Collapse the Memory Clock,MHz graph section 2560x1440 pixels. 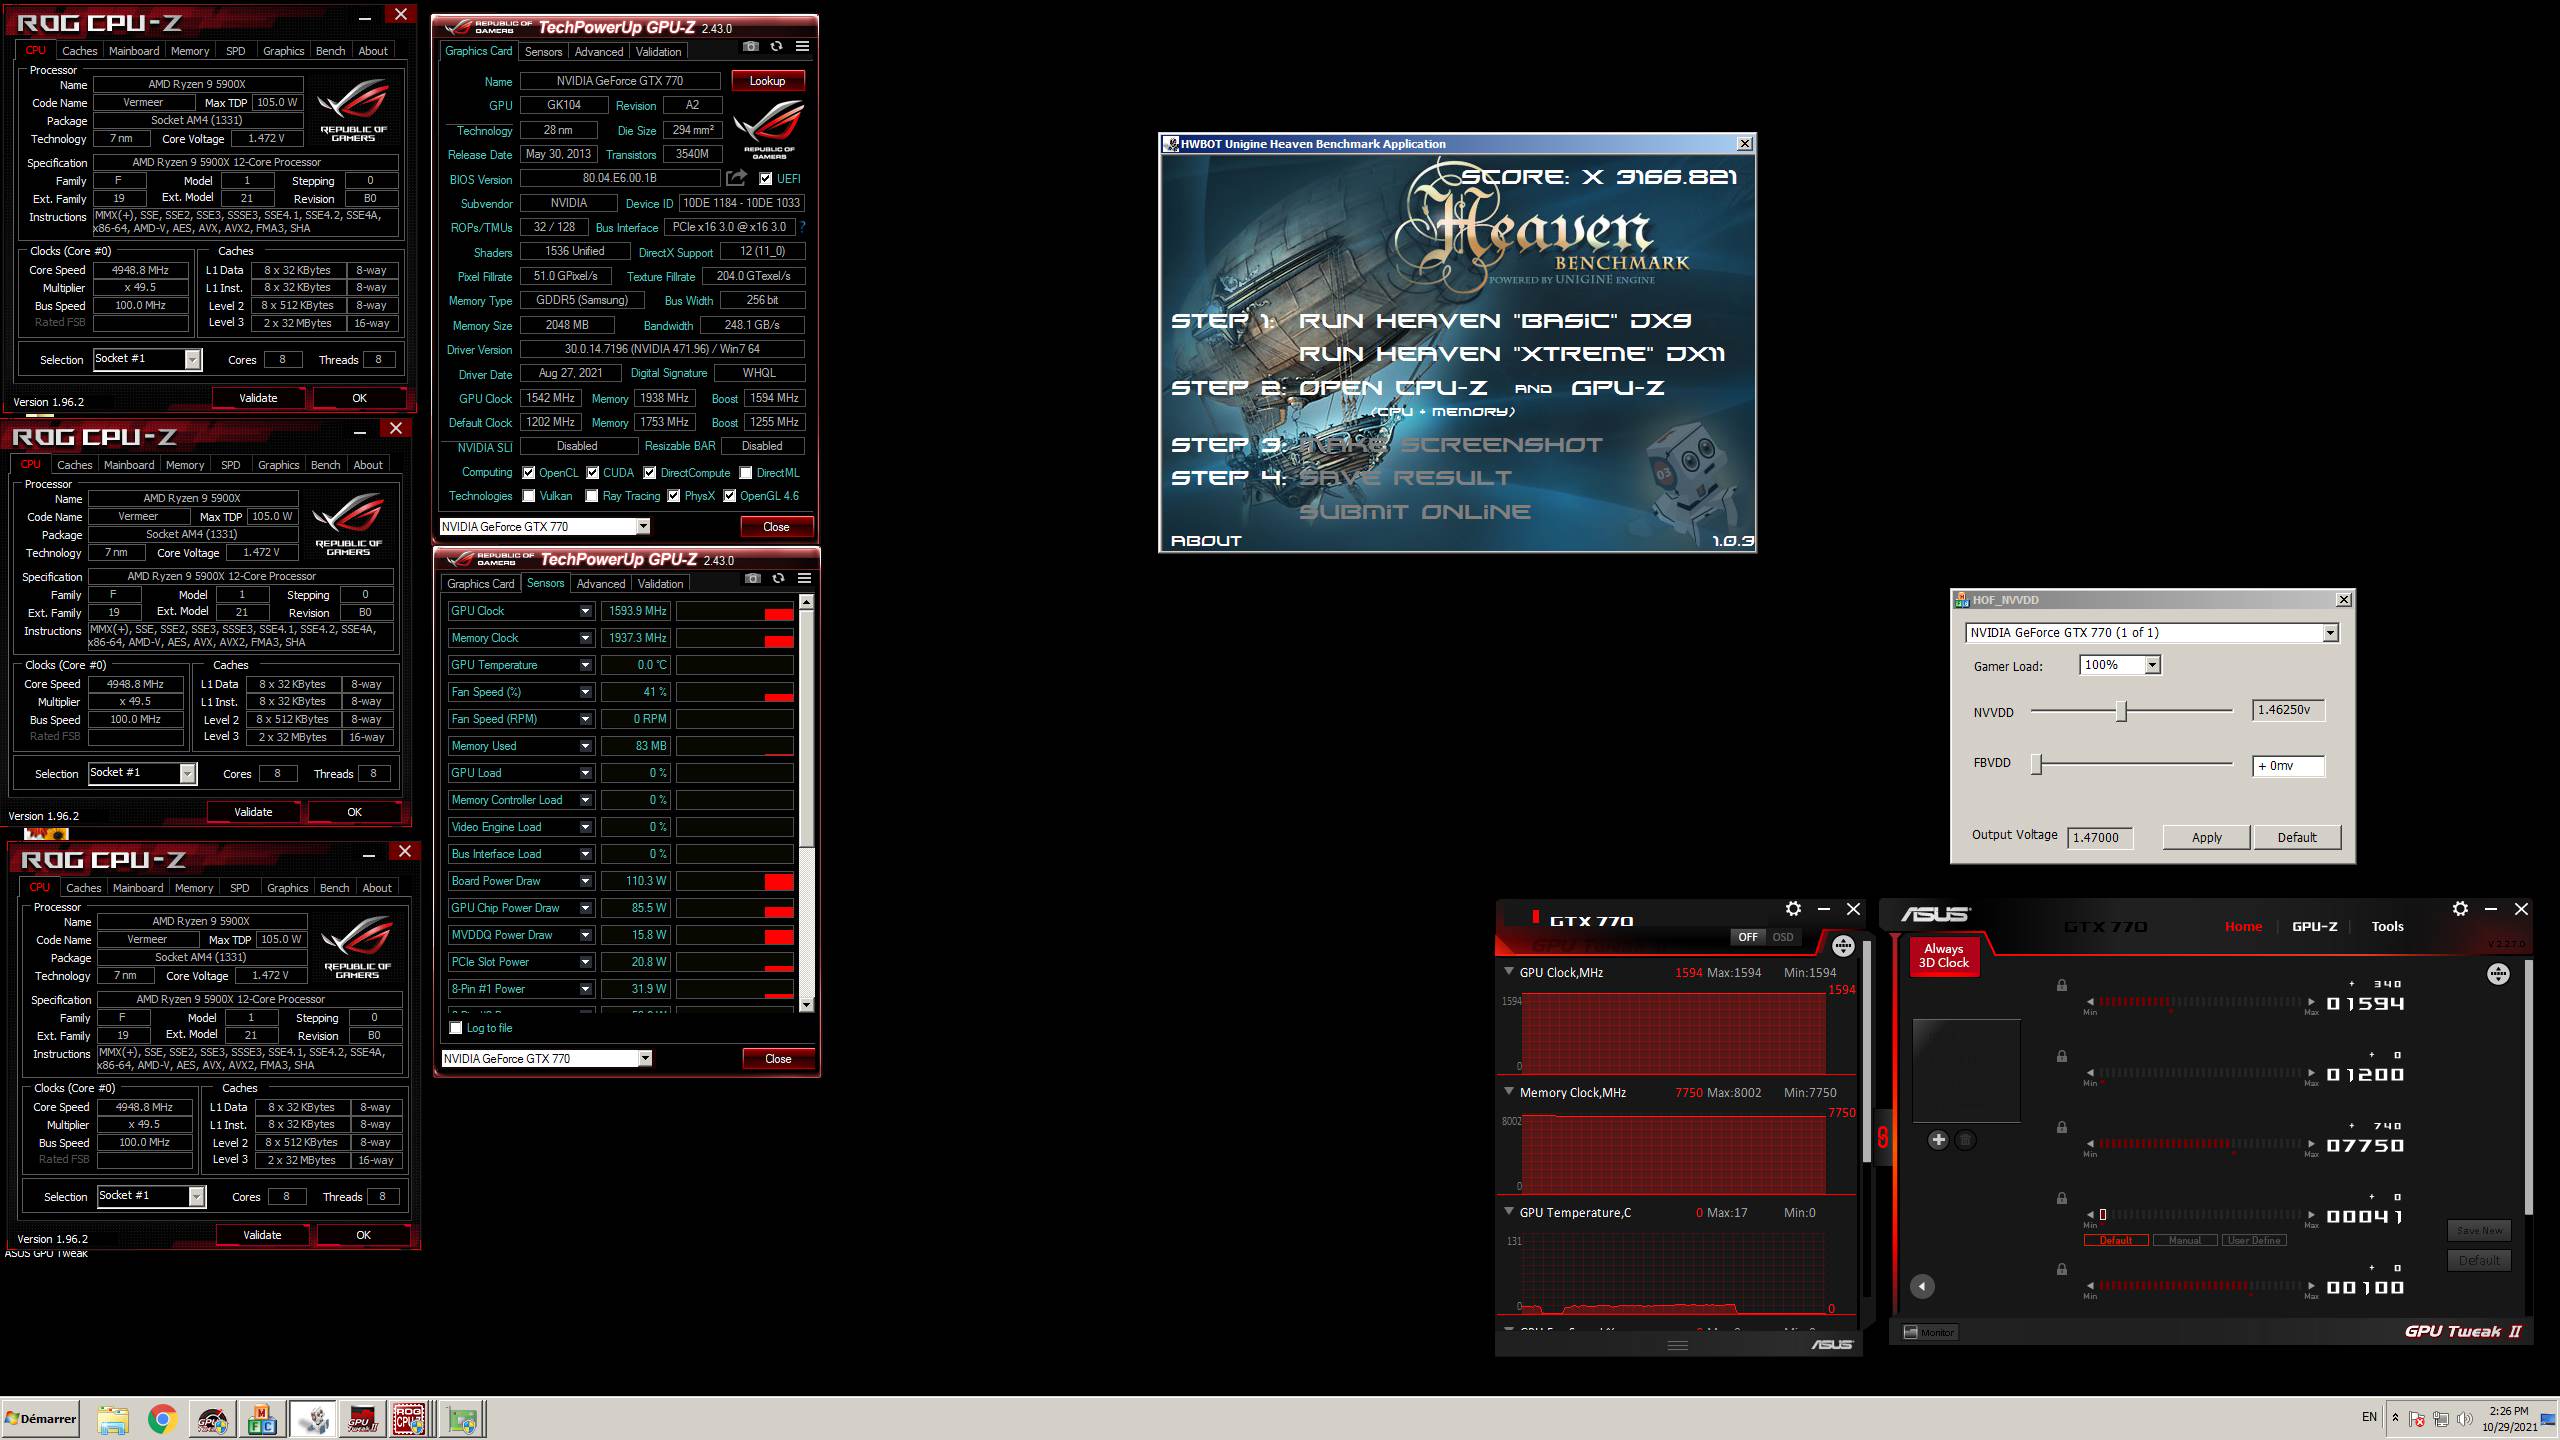click(x=1509, y=1092)
